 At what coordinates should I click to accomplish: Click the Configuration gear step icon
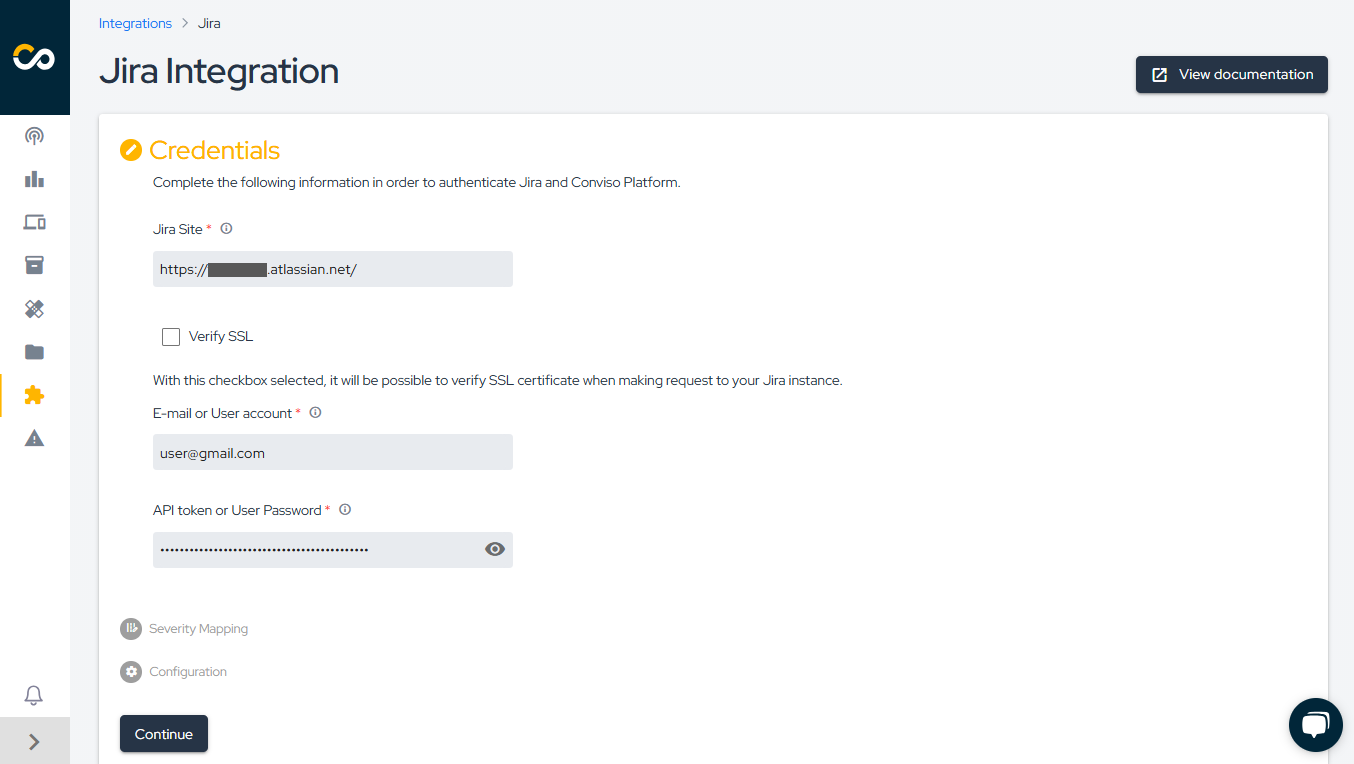pos(131,672)
